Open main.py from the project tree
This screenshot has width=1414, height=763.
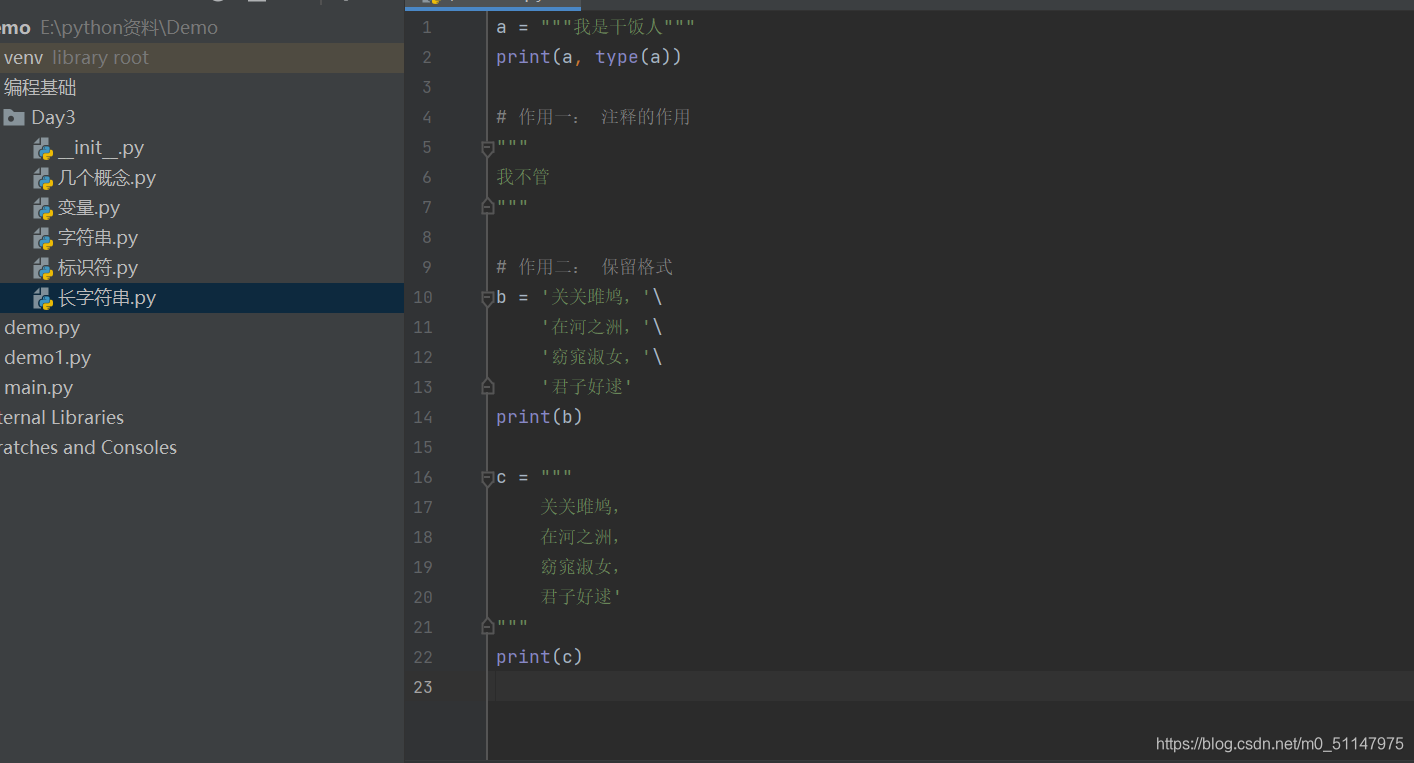pos(38,388)
